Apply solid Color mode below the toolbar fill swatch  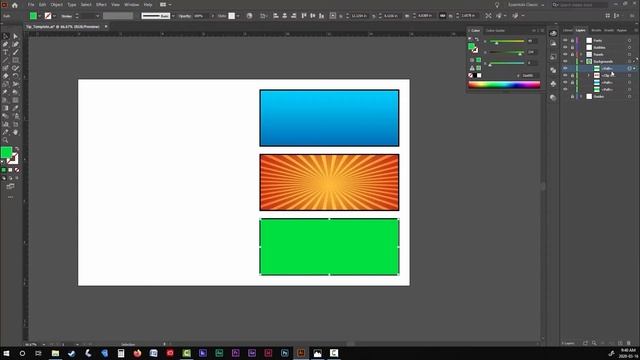pyautogui.click(x=4, y=170)
